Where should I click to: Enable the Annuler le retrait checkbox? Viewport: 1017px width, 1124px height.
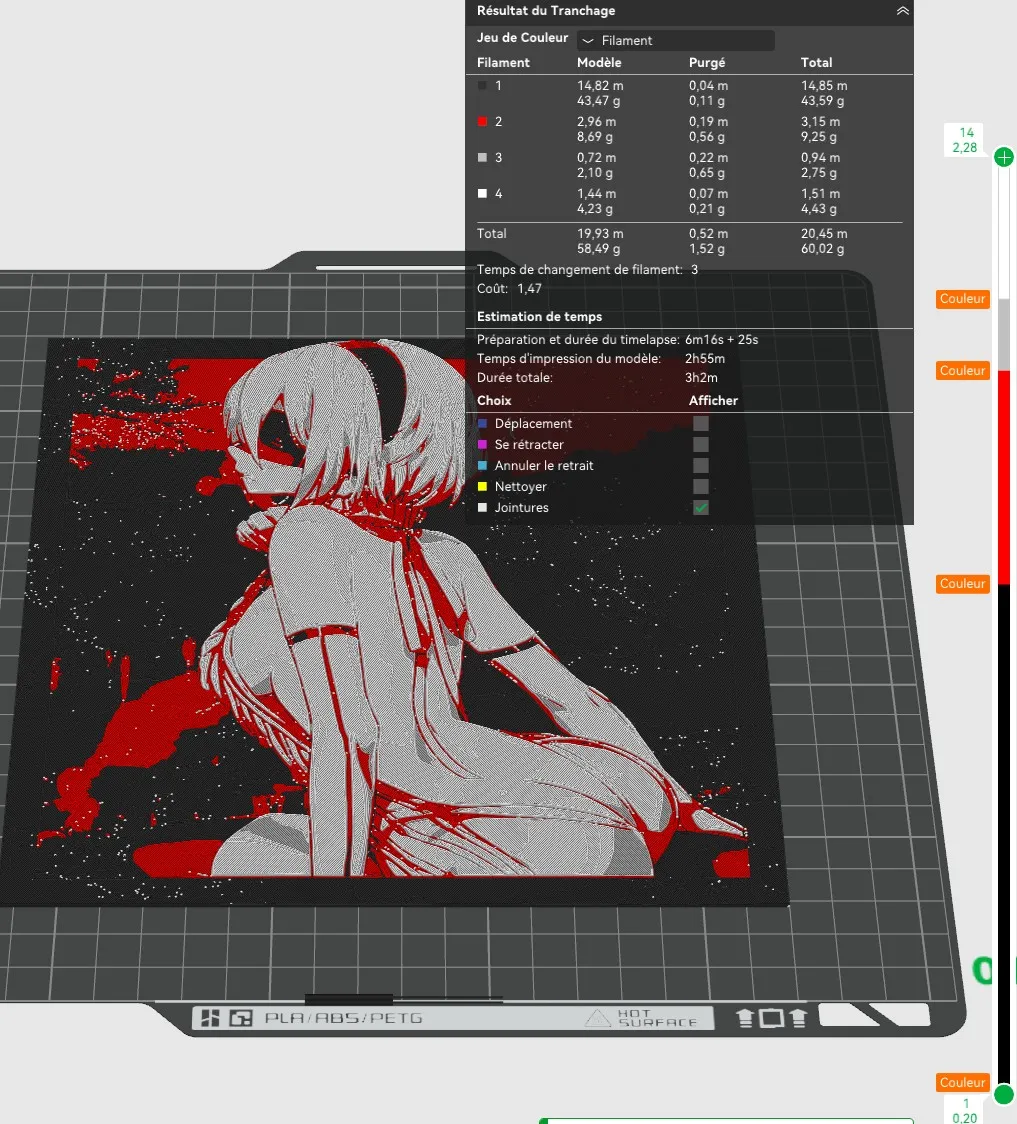[701, 465]
